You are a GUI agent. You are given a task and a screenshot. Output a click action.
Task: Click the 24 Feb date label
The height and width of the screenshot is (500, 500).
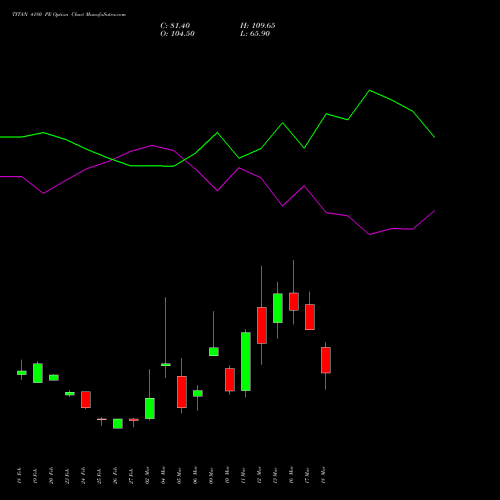pyautogui.click(x=83, y=476)
